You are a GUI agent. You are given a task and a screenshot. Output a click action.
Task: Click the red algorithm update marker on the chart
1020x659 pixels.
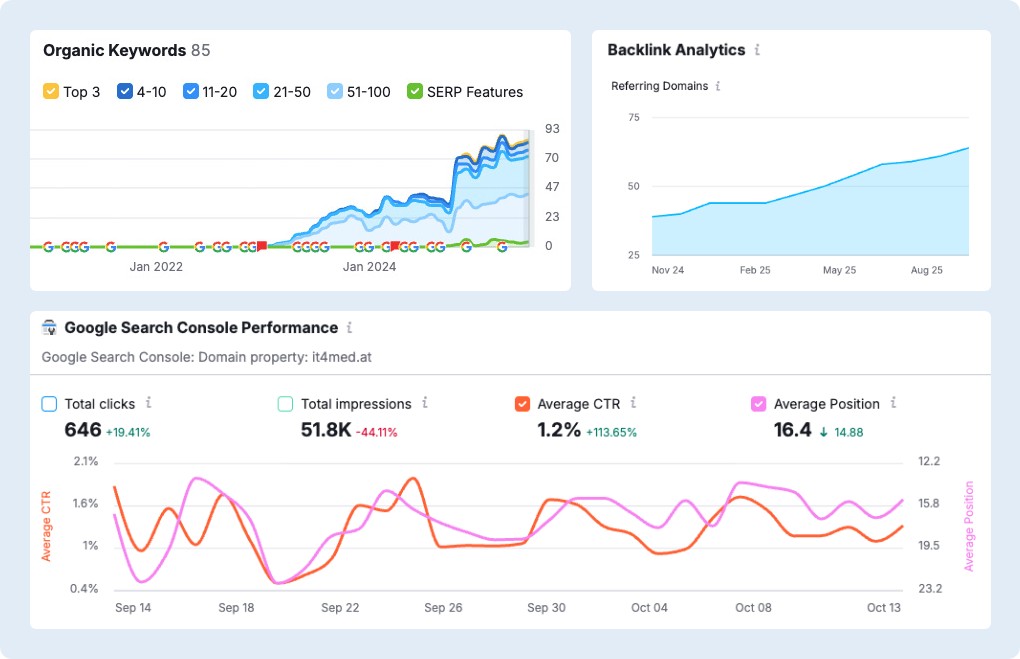(262, 244)
